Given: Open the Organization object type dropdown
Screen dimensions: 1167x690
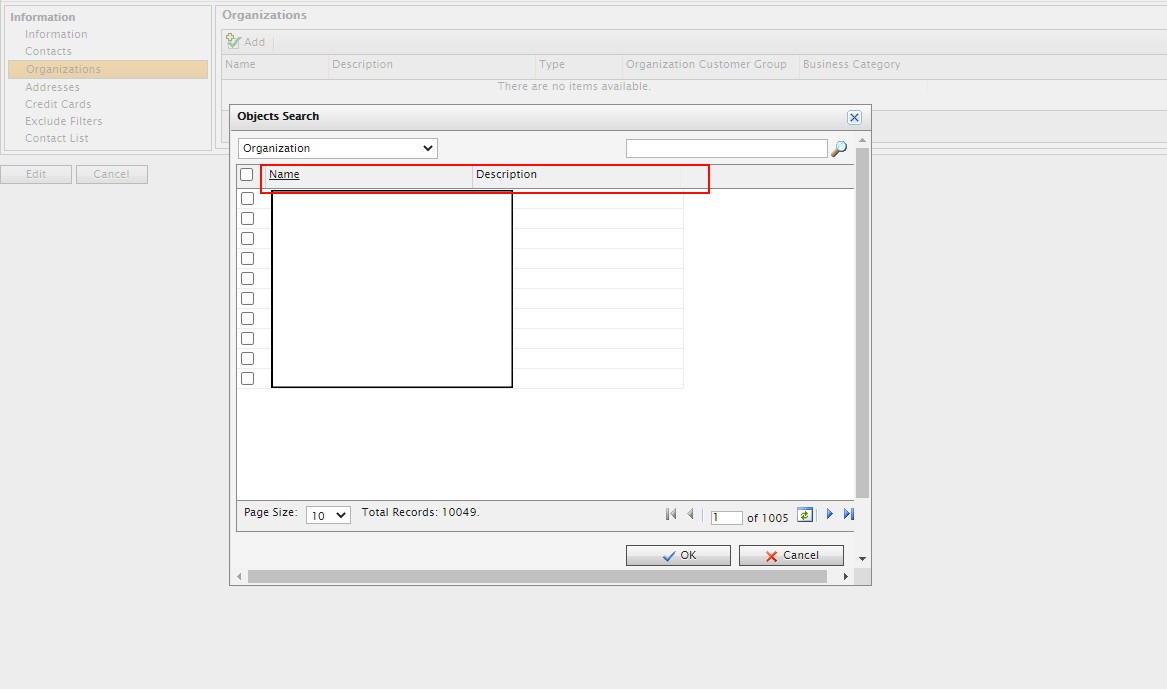Looking at the screenshot, I should pos(338,148).
